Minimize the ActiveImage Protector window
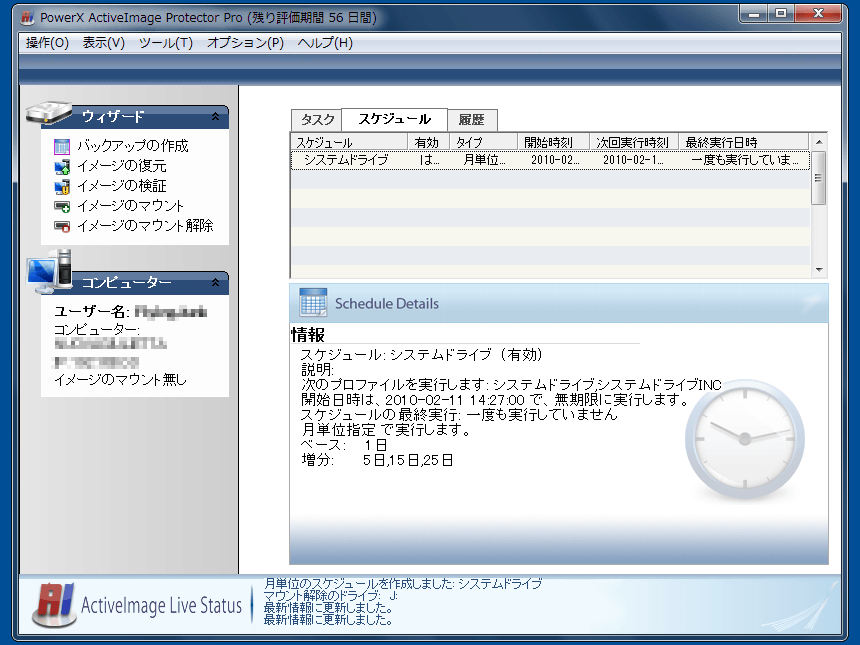The image size is (860, 645). pyautogui.click(x=755, y=14)
